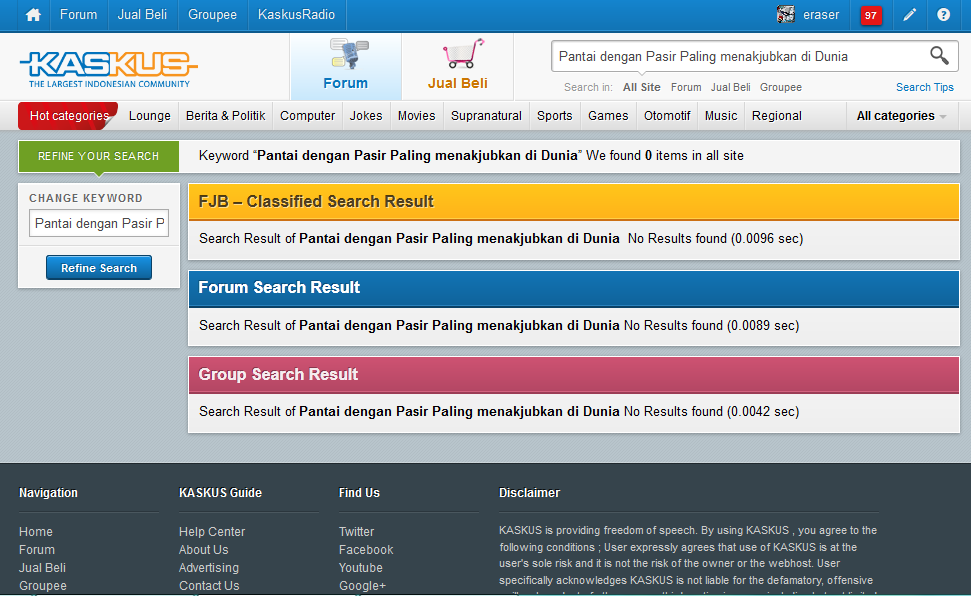Viewport: 971px width, 596px height.
Task: Open Advertising footer link
Action: point(209,568)
